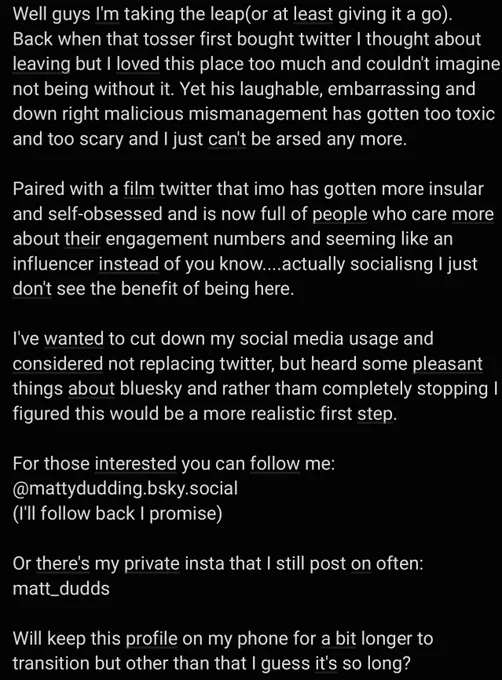Click the underlined word "wanted"
Screen dimensions: 502x680
(74, 339)
